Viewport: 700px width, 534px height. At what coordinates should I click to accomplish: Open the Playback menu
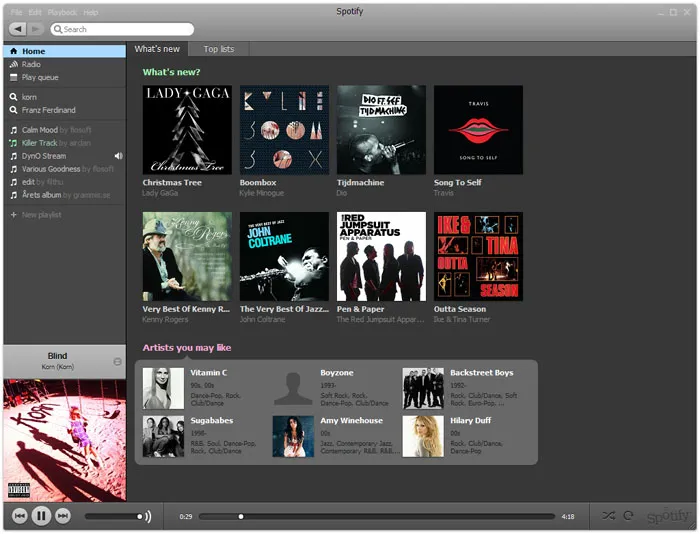61,12
